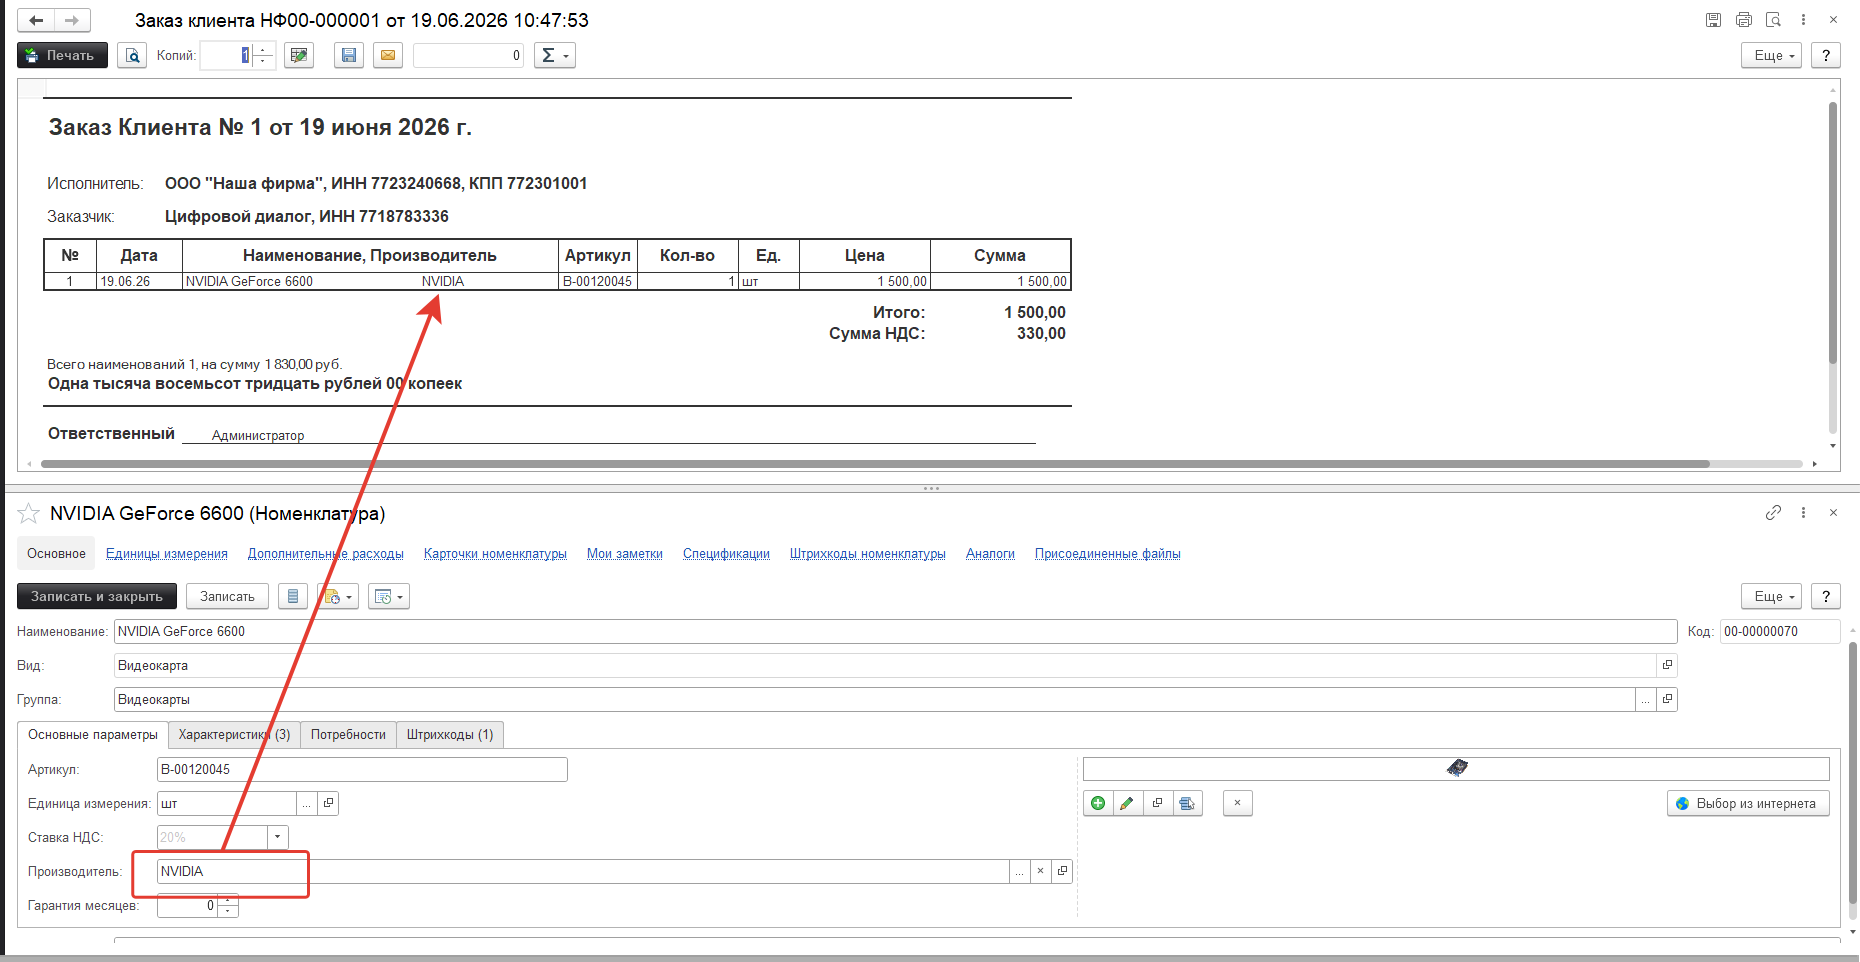Image resolution: width=1860 pixels, height=962 pixels.
Task: Open the top Еще menu
Action: pos(1771,55)
